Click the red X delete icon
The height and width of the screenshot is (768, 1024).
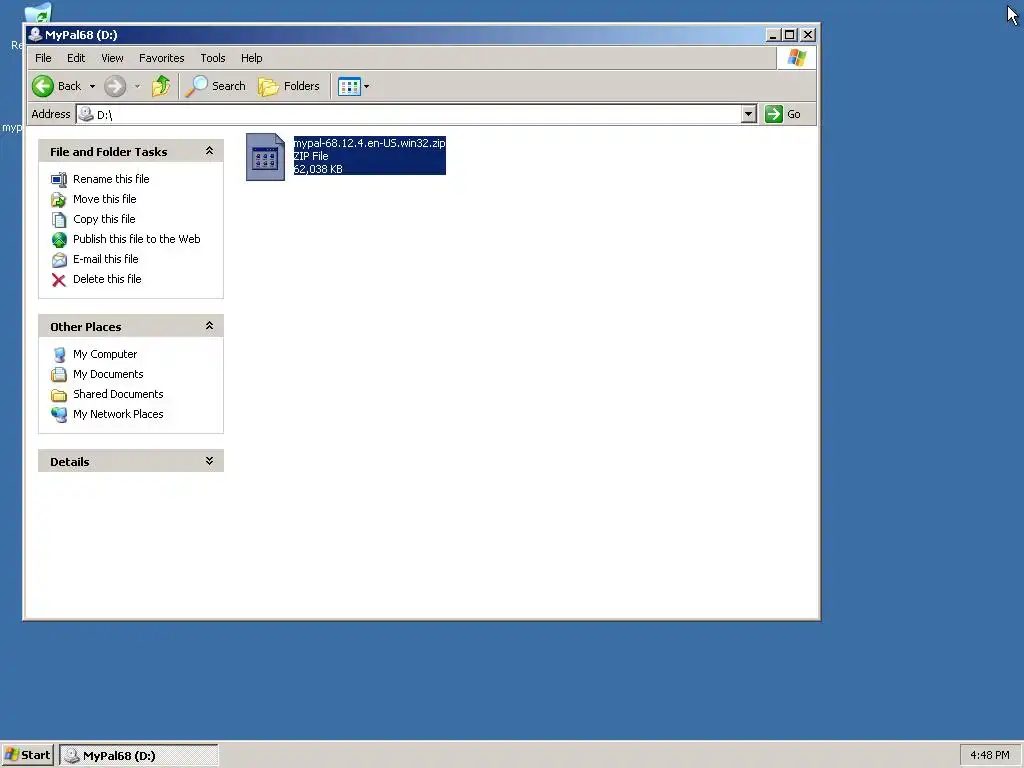(59, 280)
